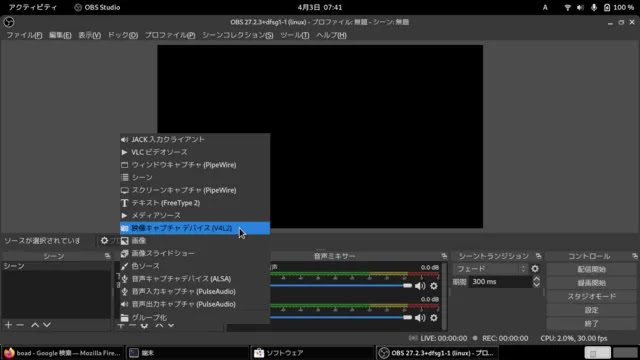Click the input method A indicator
640x360 pixels.
(x=545, y=7)
